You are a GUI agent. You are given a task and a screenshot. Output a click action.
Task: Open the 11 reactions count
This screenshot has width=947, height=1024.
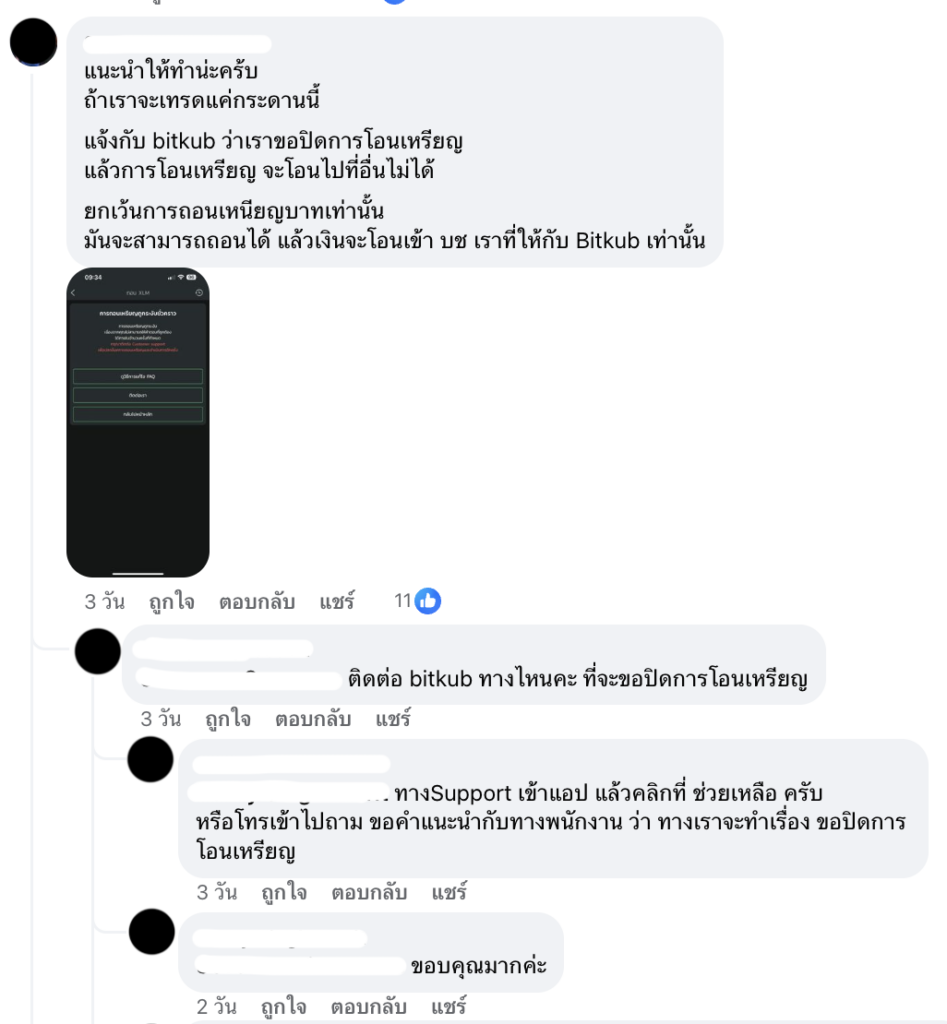point(402,601)
